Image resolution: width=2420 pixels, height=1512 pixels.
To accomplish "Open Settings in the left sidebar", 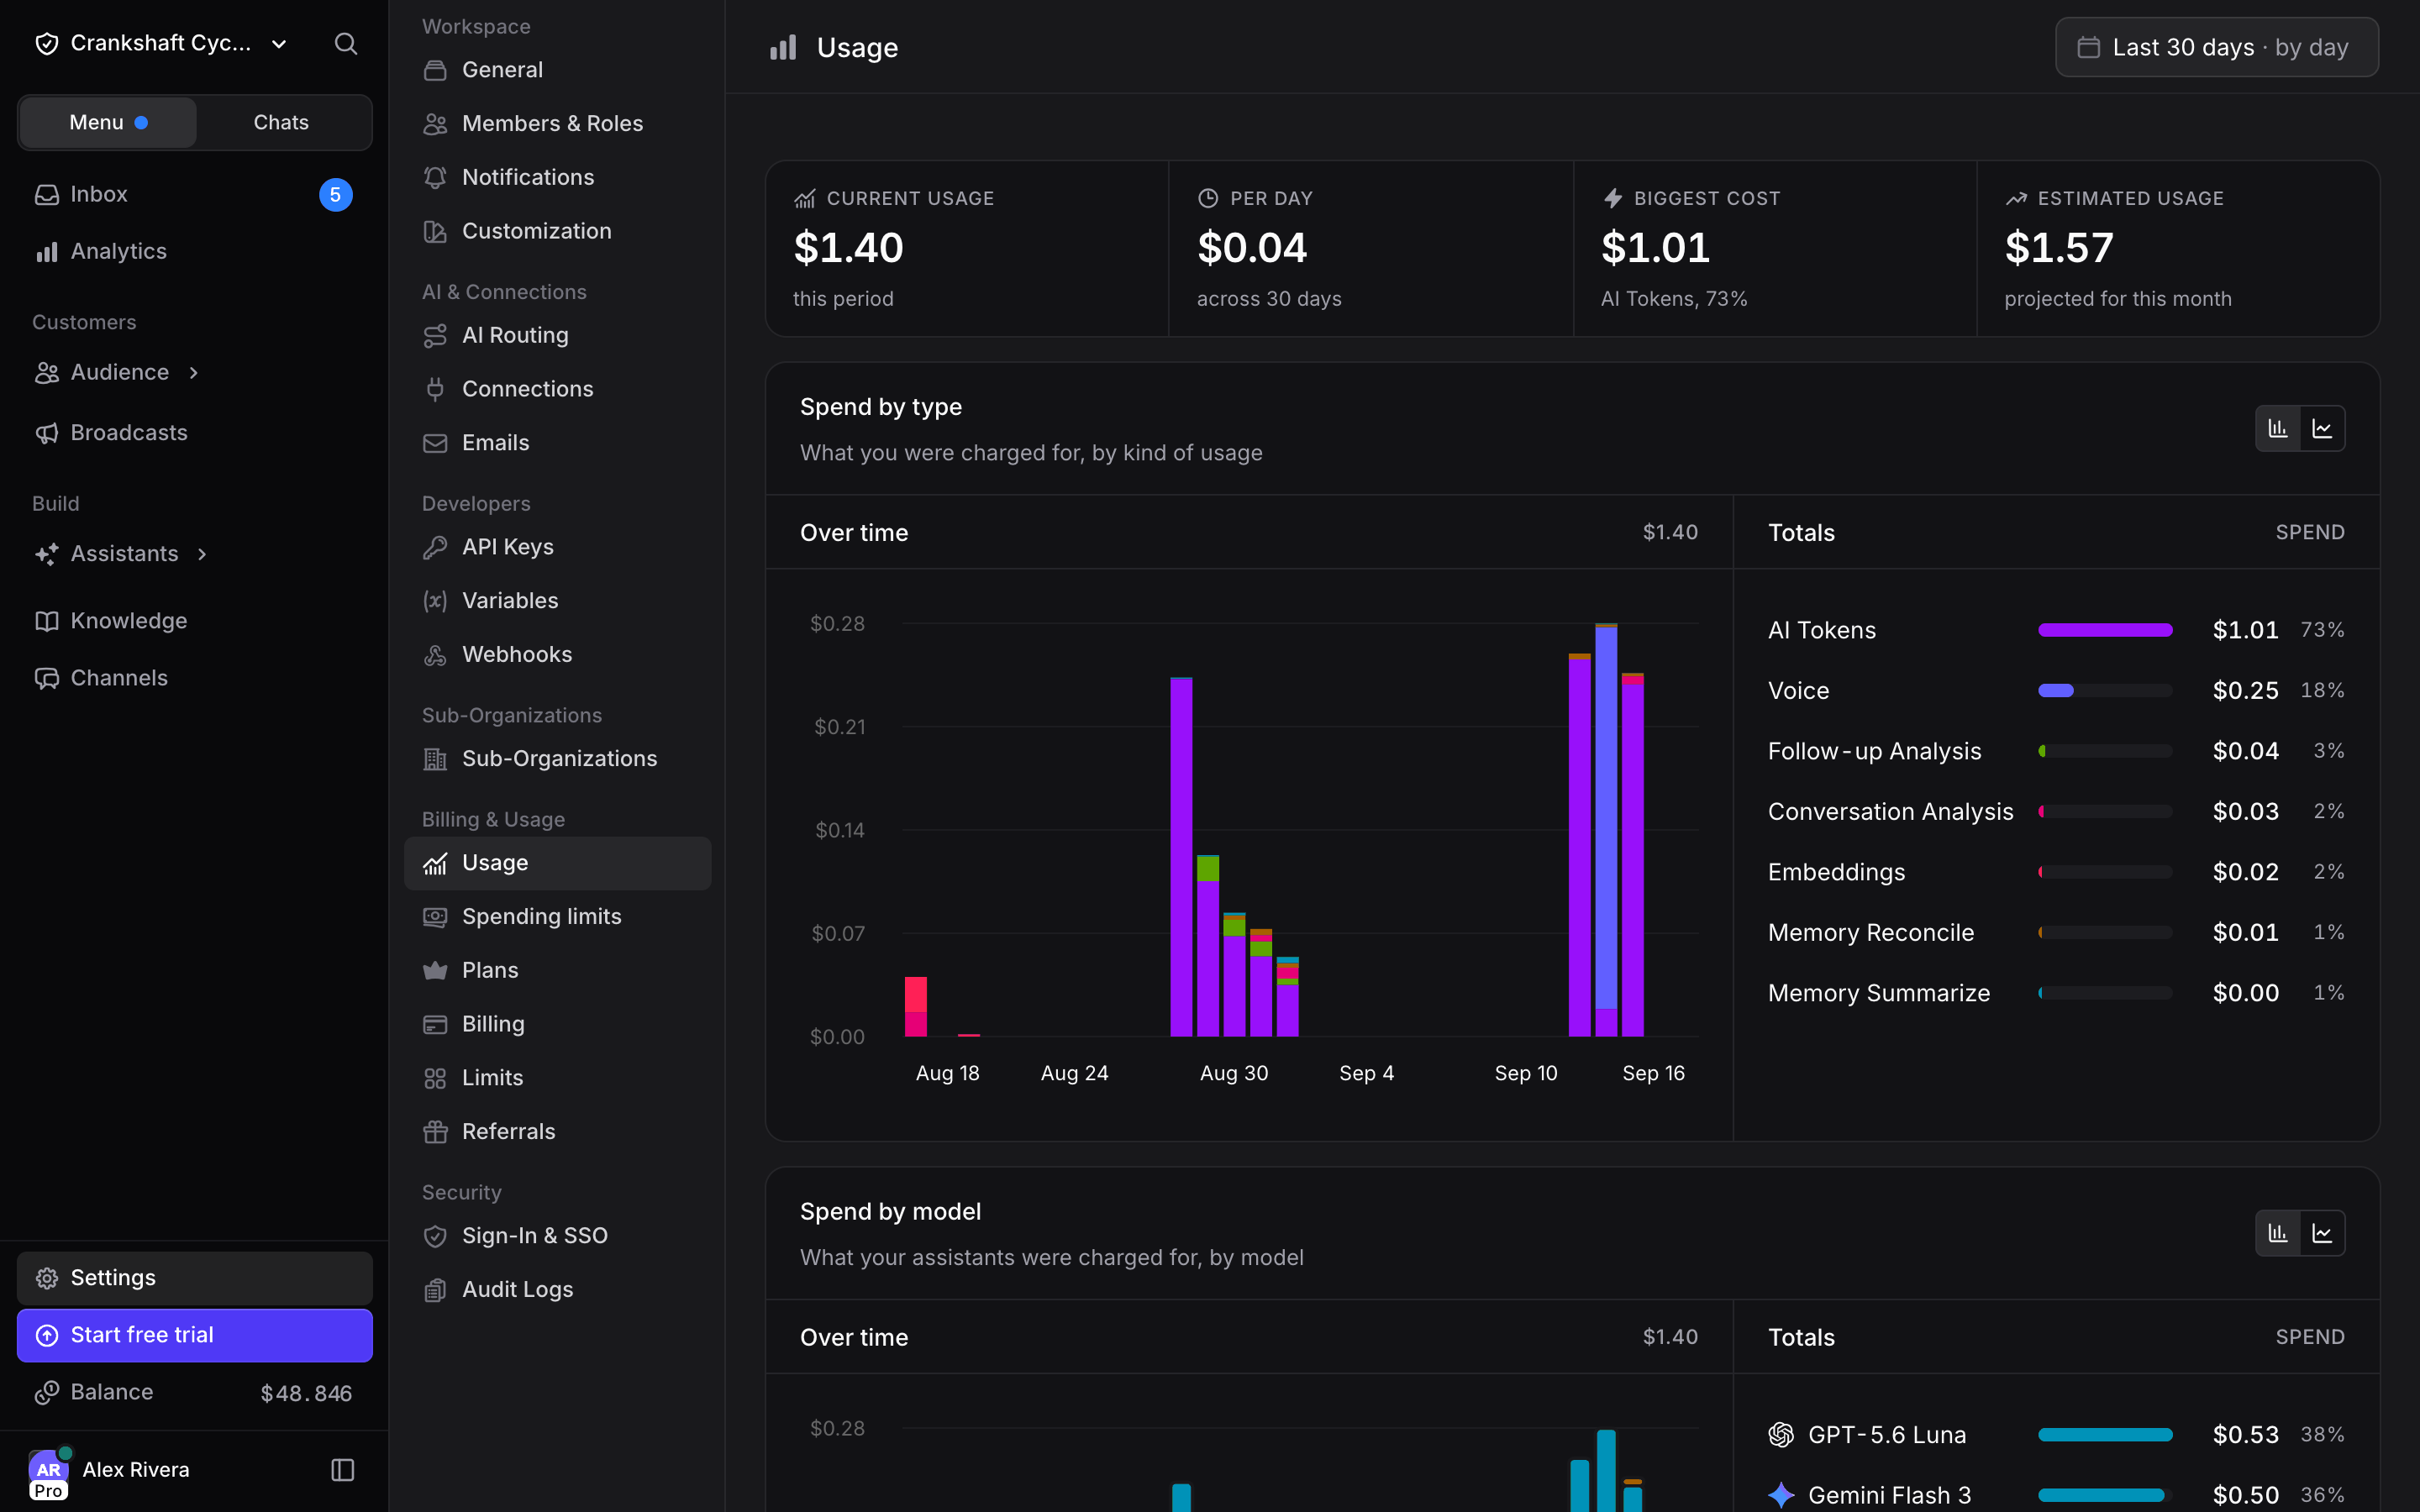I will point(195,1278).
